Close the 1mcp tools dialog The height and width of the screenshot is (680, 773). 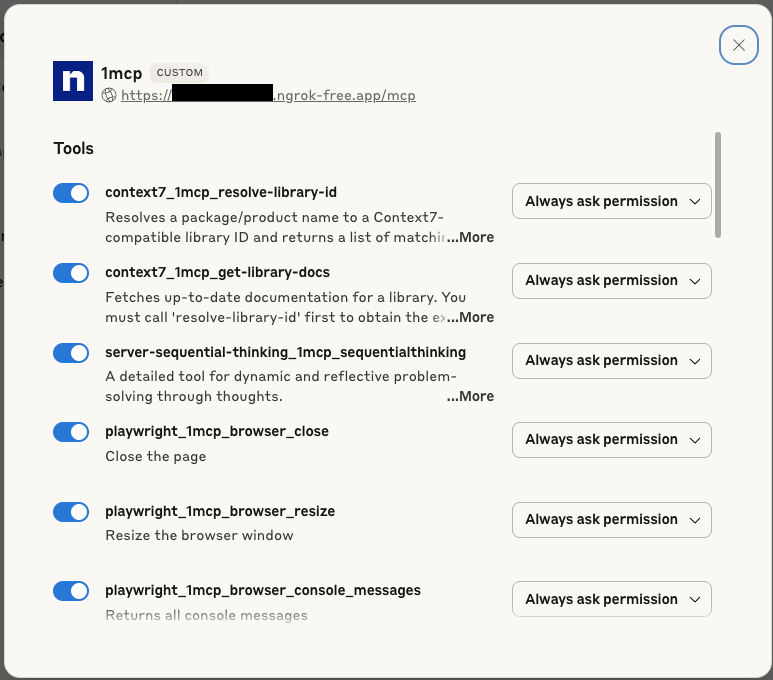[738, 45]
